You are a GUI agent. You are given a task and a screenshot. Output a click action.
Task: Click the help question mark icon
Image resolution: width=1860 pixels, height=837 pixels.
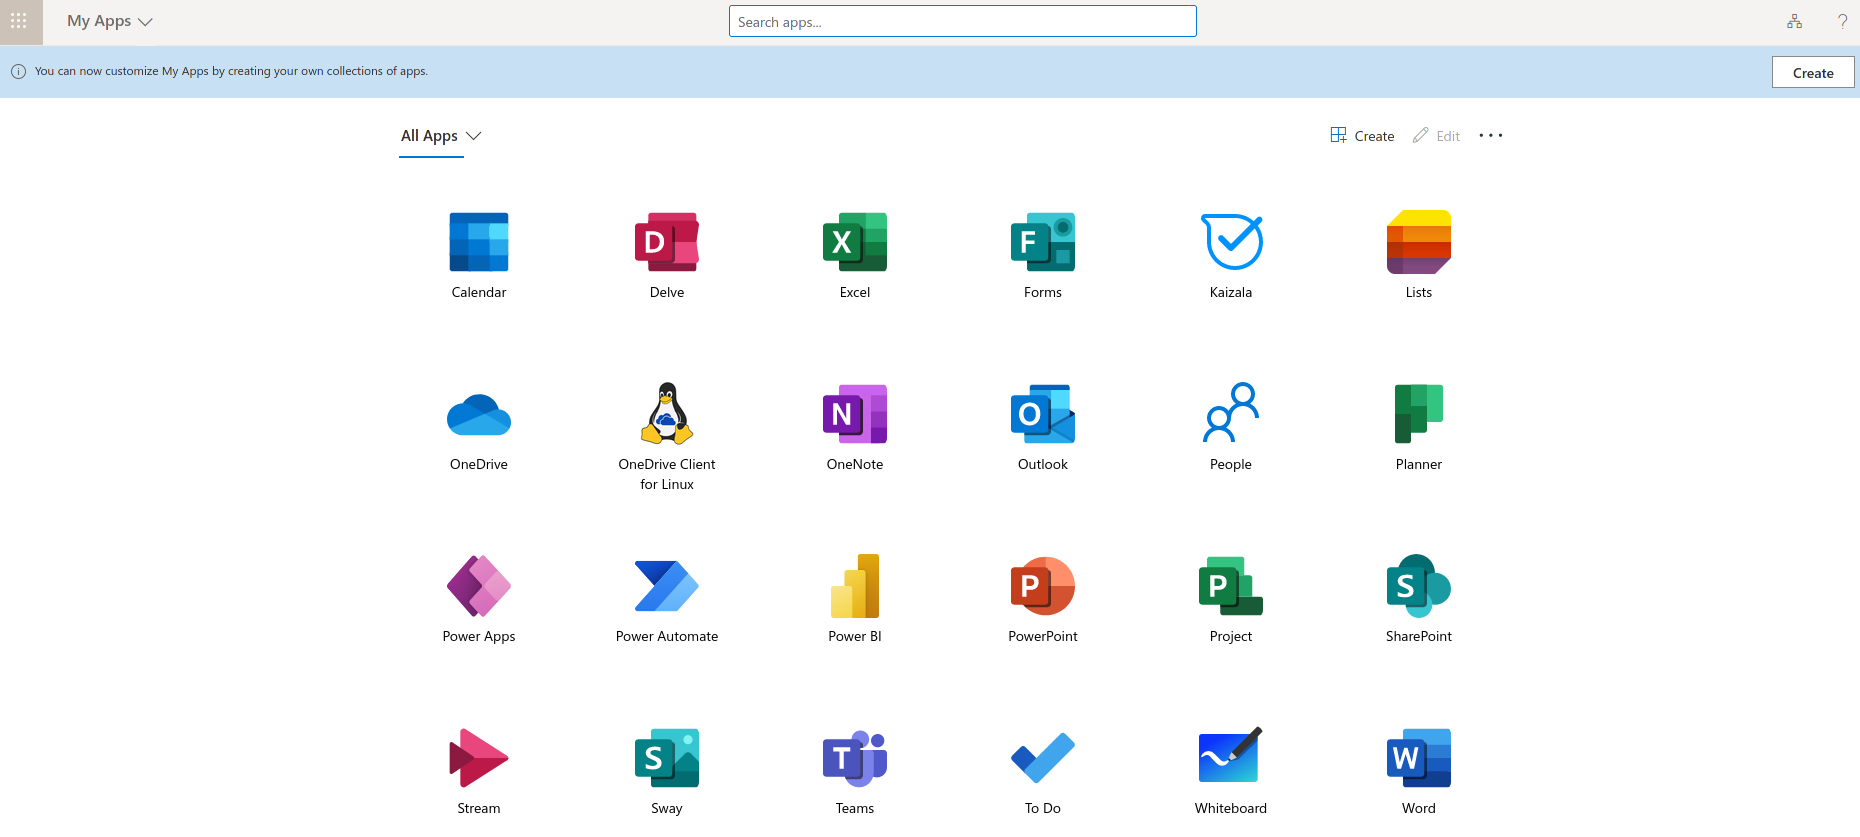(x=1842, y=21)
